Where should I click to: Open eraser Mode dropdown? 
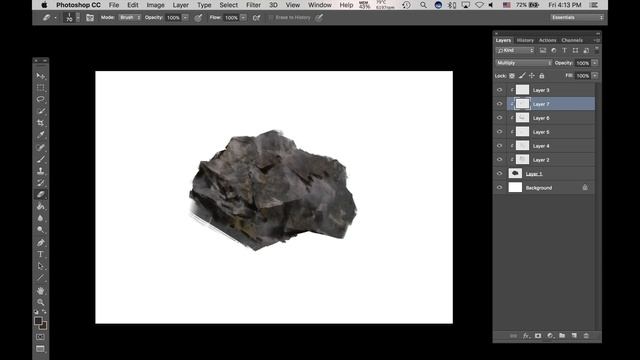(130, 18)
